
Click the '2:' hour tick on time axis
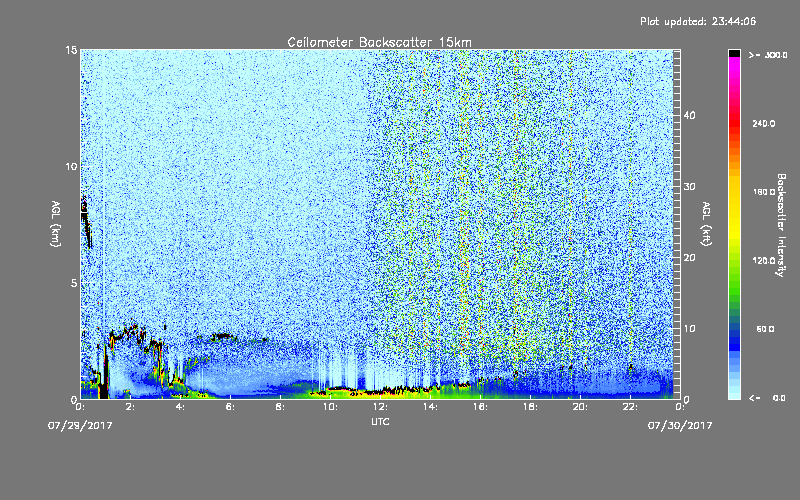coord(131,407)
